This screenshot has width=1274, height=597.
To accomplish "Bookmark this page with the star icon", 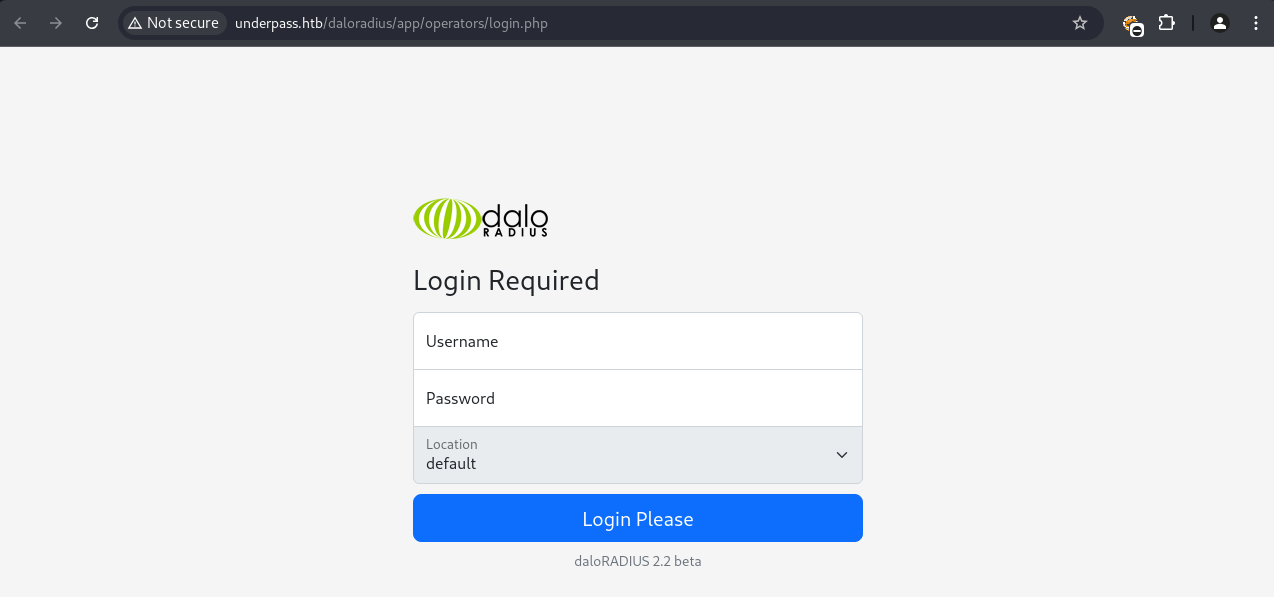I will pos(1080,23).
